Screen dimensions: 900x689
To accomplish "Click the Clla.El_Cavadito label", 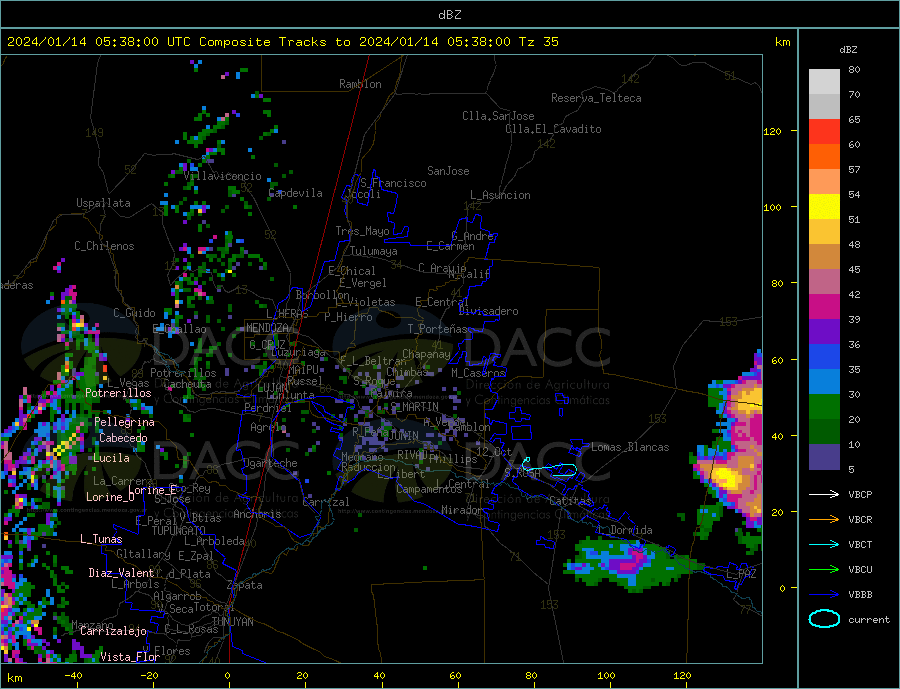I will pyautogui.click(x=553, y=129).
